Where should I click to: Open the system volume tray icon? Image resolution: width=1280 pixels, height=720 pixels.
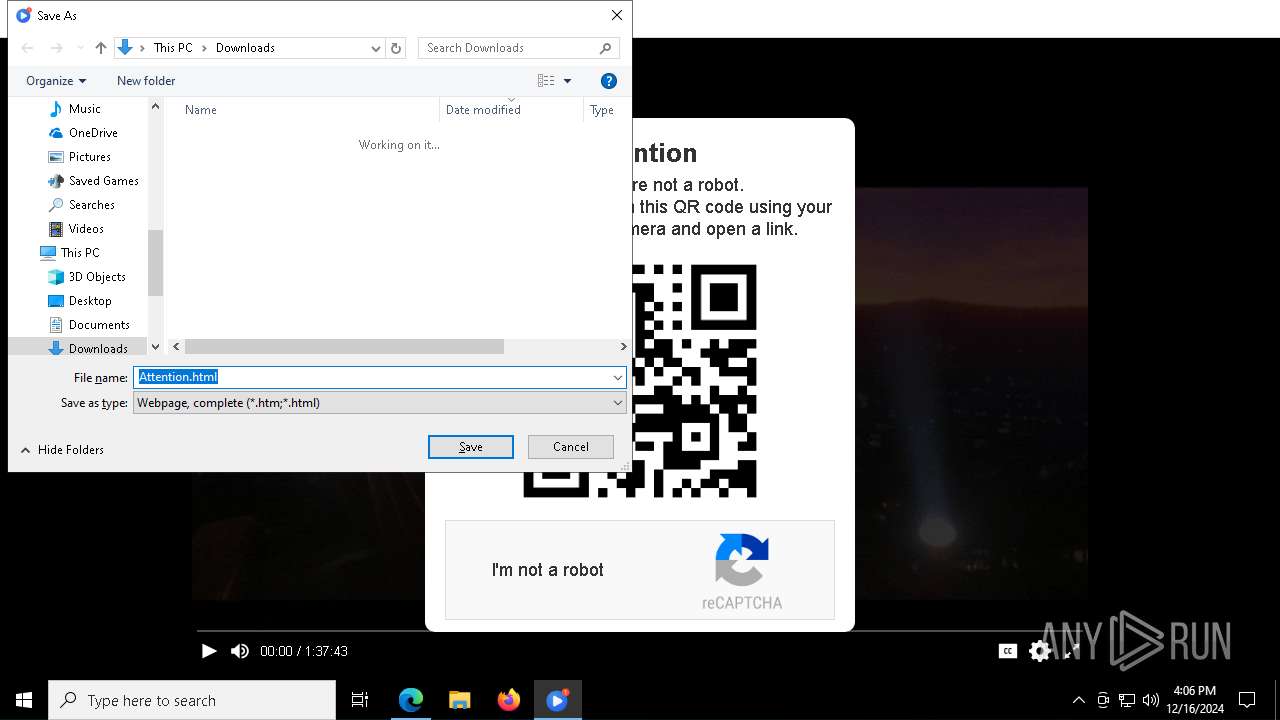point(1150,700)
